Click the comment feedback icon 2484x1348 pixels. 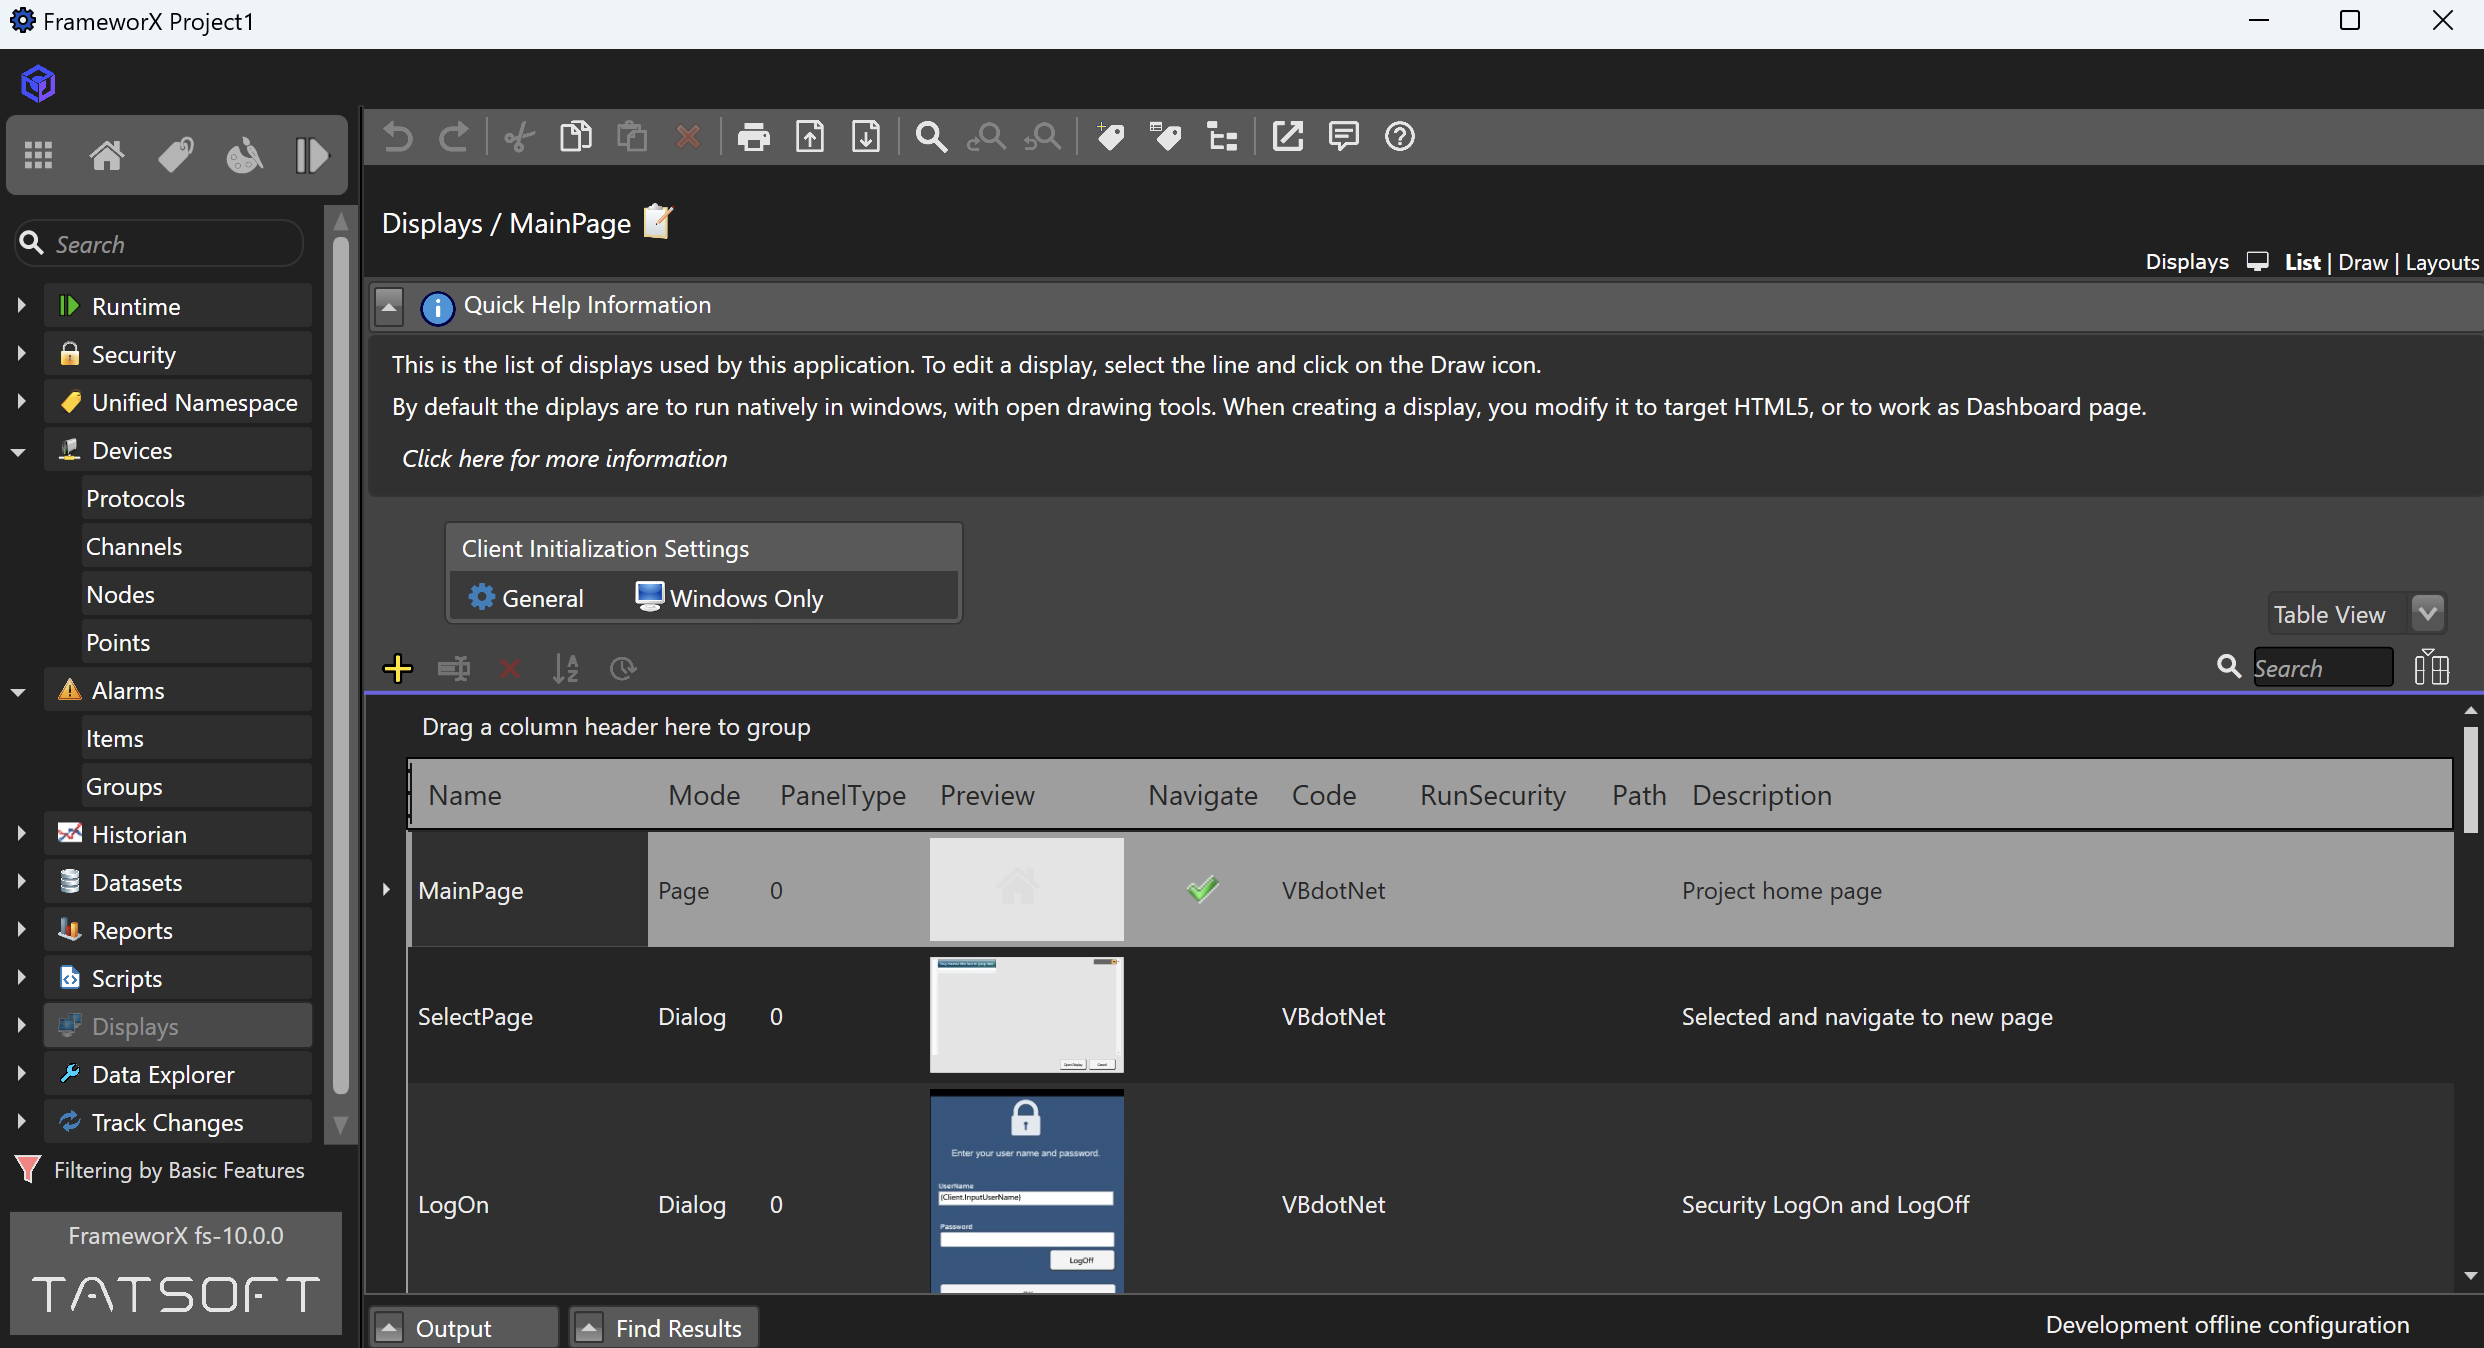point(1344,136)
